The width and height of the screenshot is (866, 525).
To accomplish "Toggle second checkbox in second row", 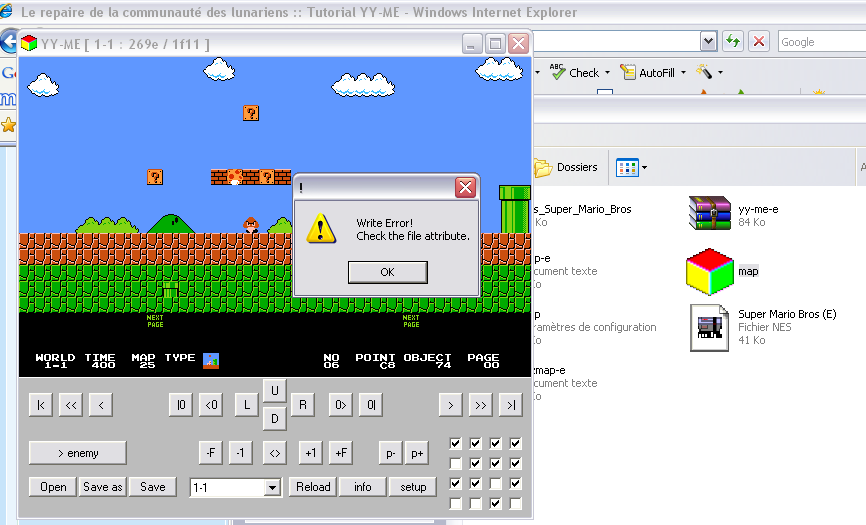I will 475,463.
